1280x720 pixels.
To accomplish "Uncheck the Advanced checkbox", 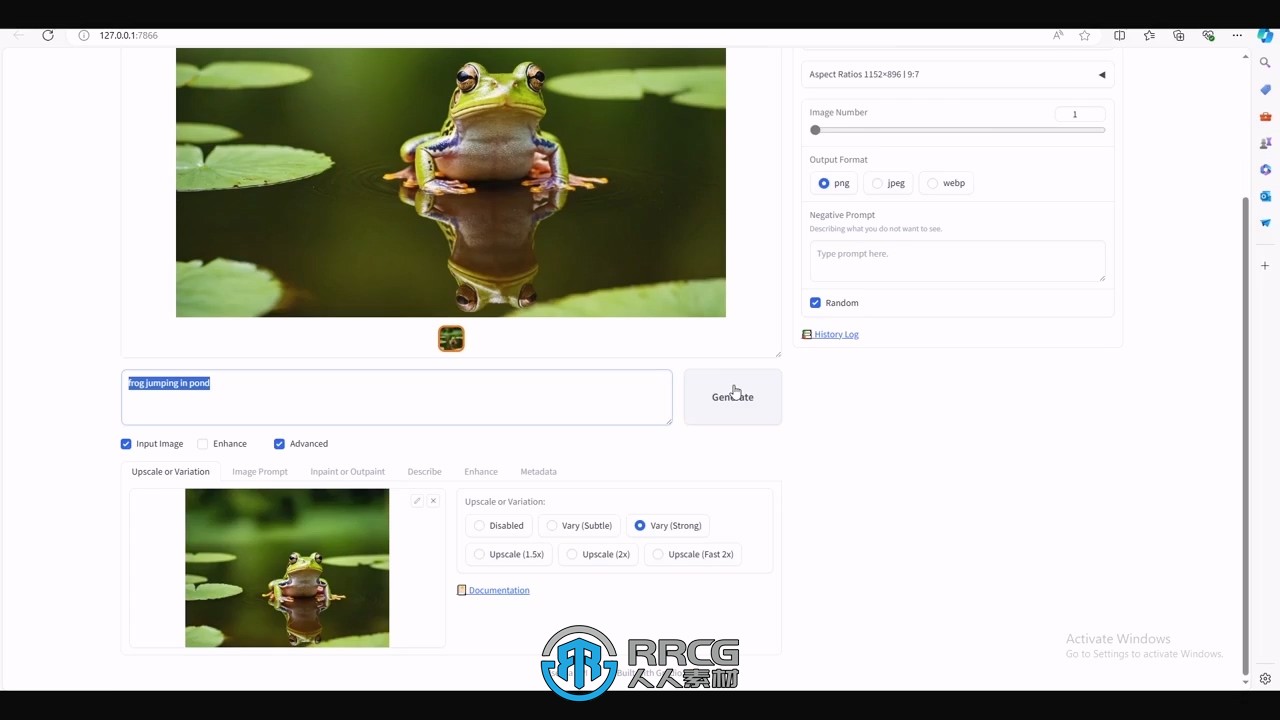I will [279, 444].
